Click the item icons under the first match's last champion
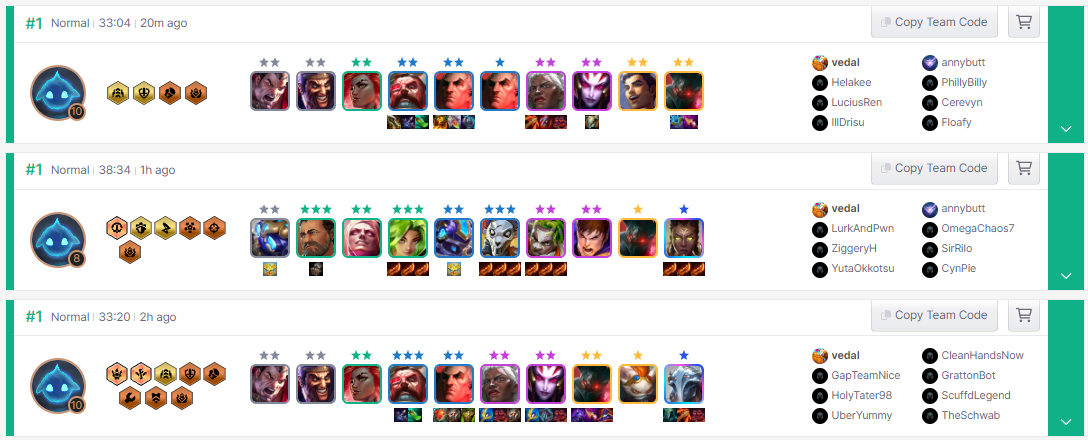 coord(684,122)
